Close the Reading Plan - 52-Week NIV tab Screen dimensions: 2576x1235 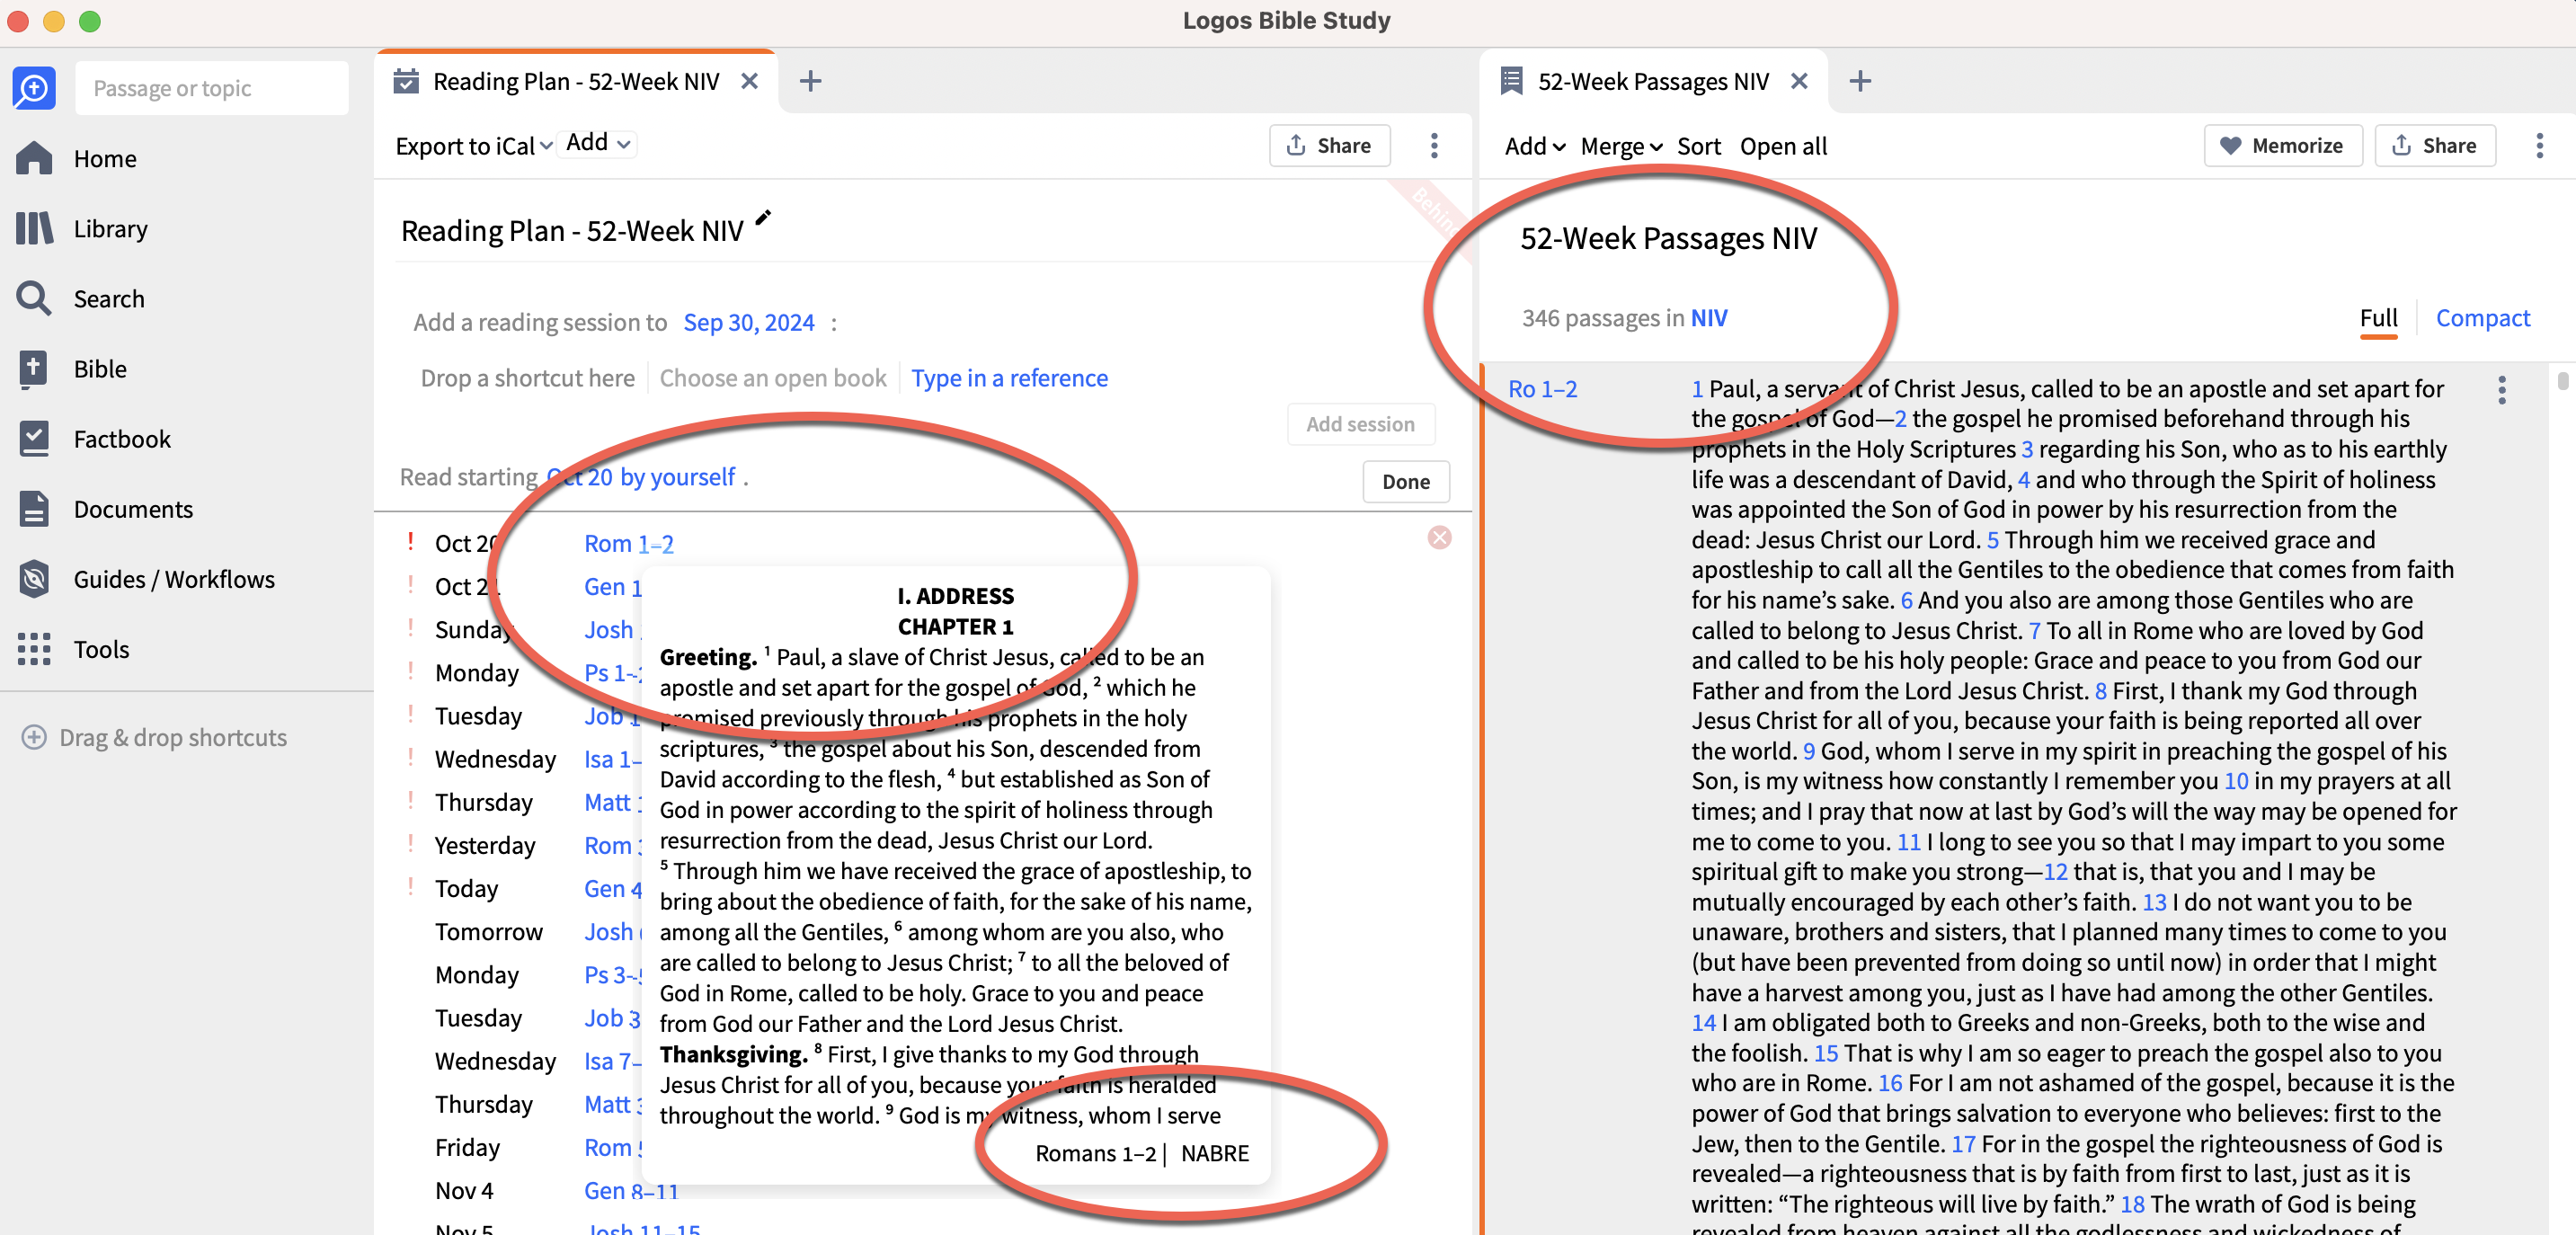tap(749, 81)
